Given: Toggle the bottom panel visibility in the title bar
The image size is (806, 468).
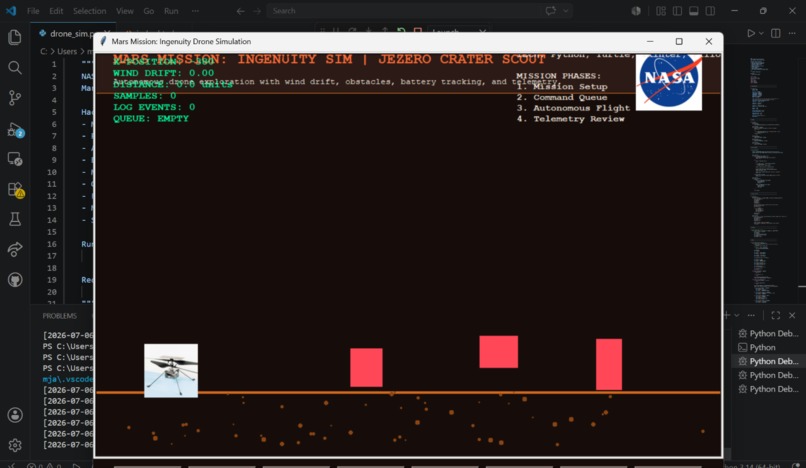Looking at the screenshot, I should click(x=694, y=11).
